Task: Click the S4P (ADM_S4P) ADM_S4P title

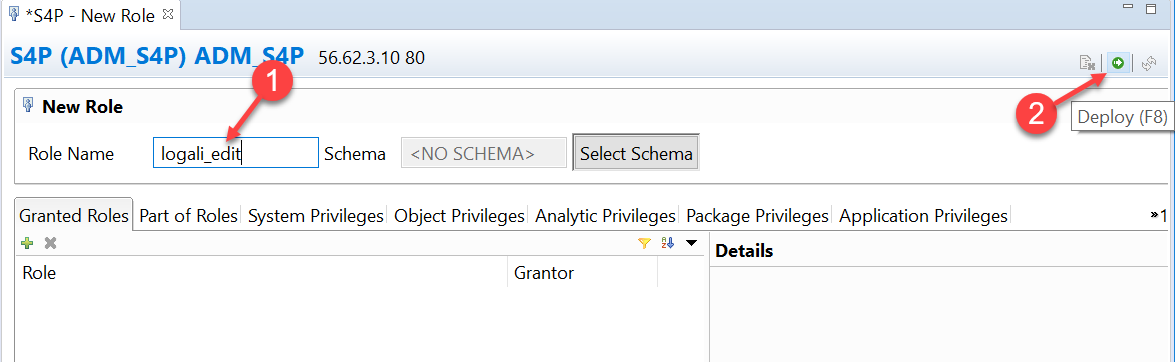Action: point(157,56)
